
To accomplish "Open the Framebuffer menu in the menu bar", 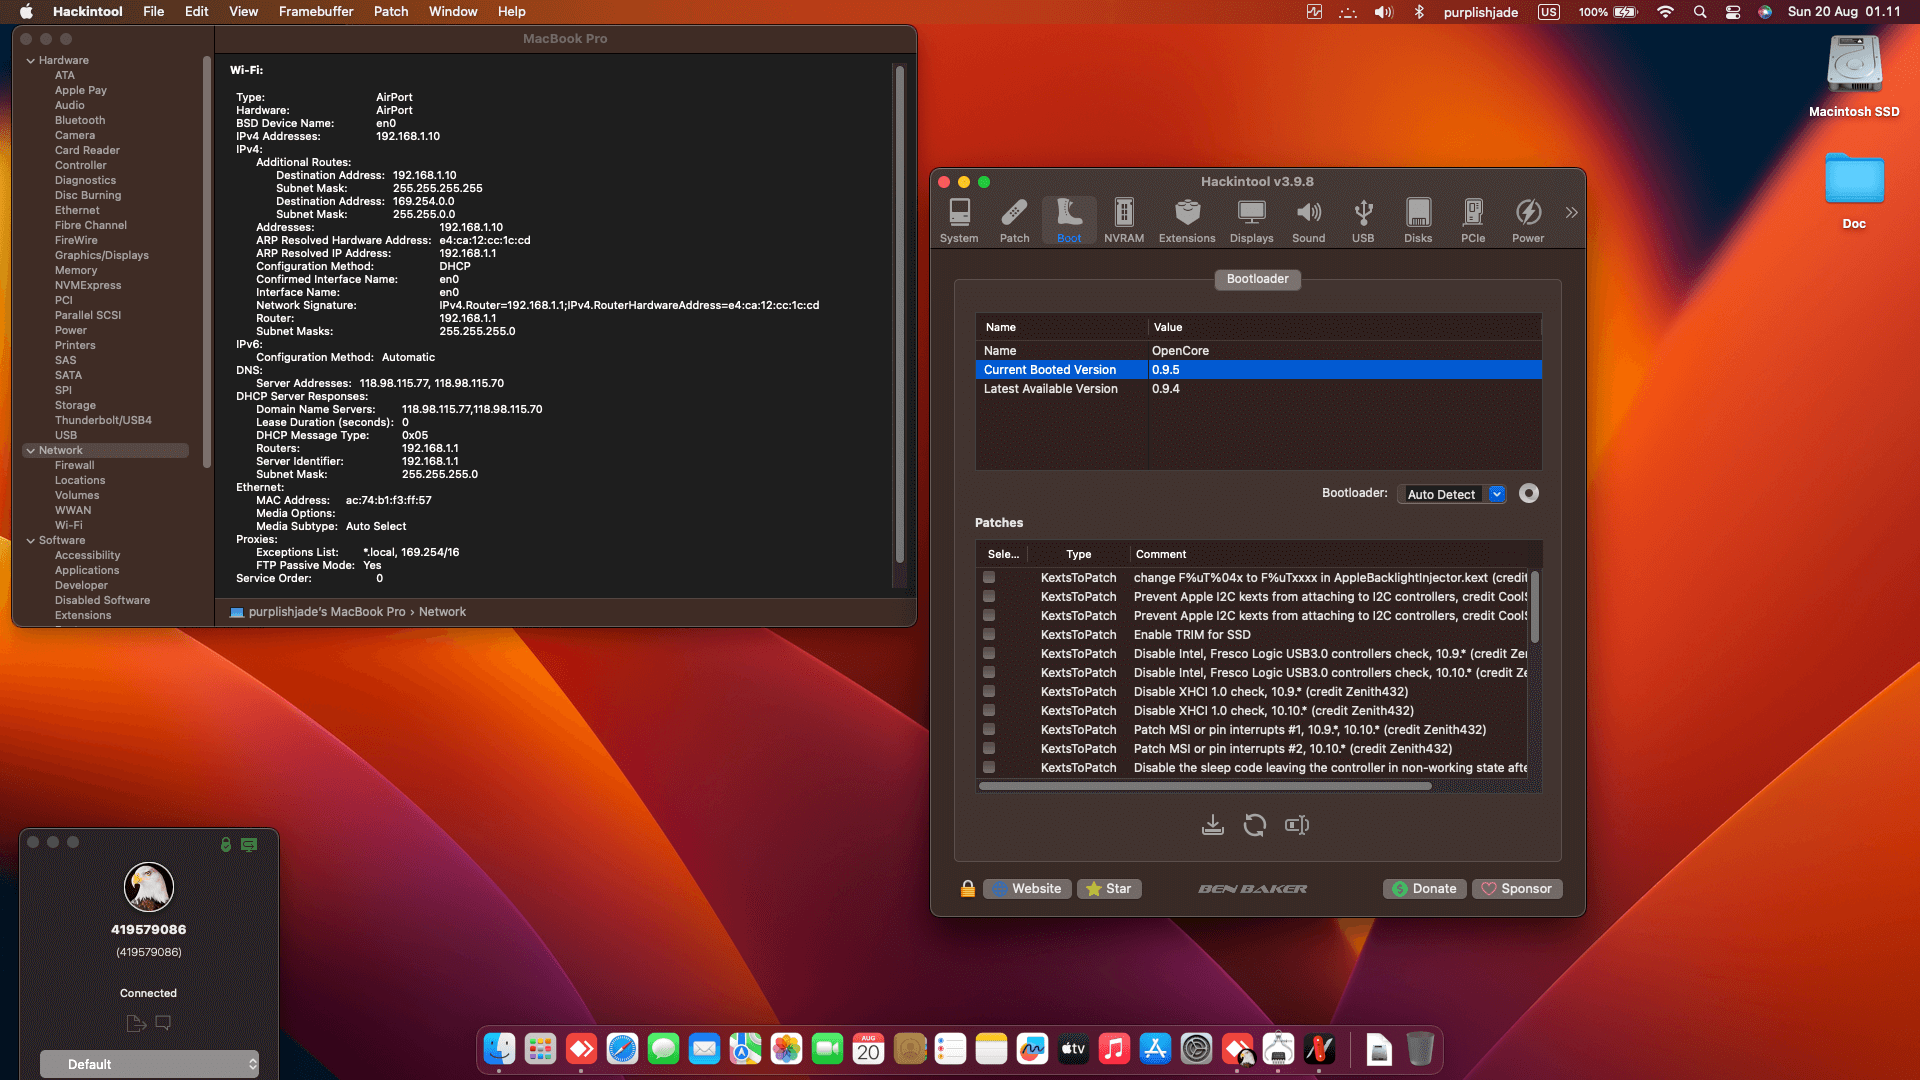I will (315, 12).
